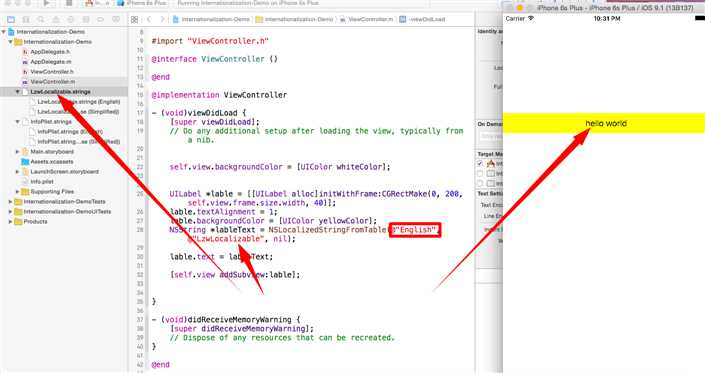Screen dimensions: 705x373
Task: Click line number 37 in editor gutter
Action: 140,320
